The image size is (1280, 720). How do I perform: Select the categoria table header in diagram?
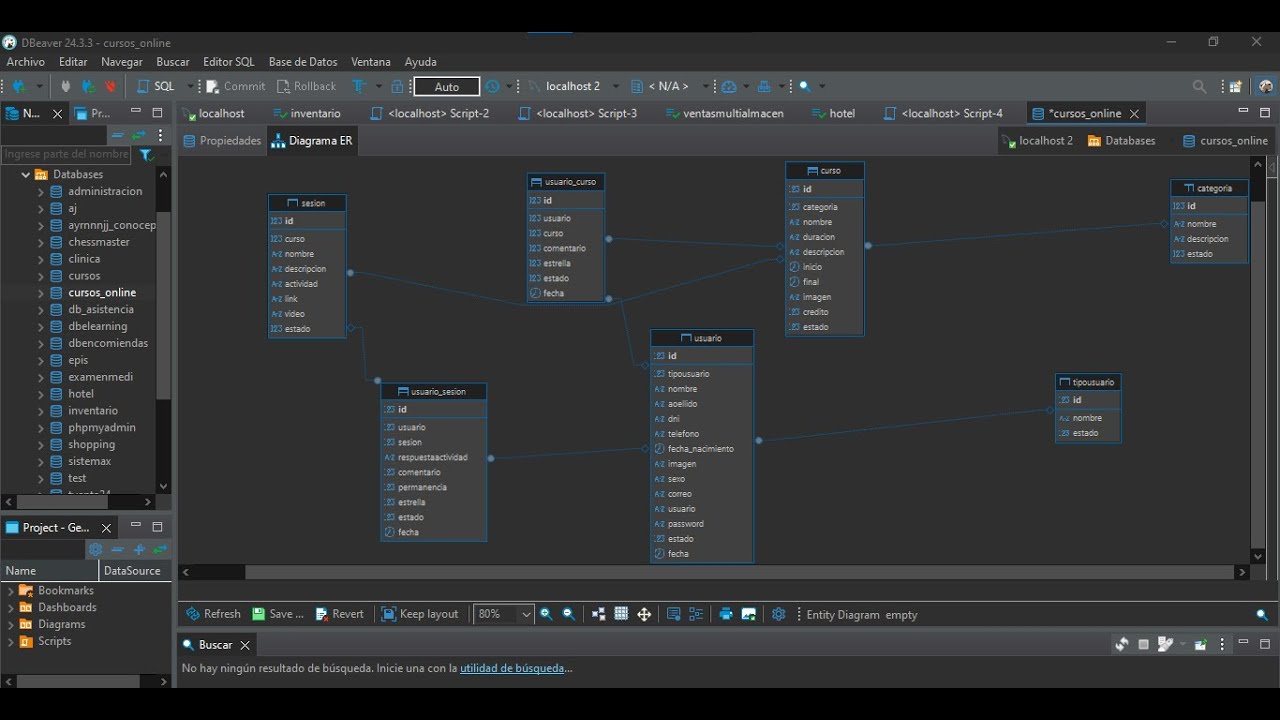pyautogui.click(x=1209, y=188)
